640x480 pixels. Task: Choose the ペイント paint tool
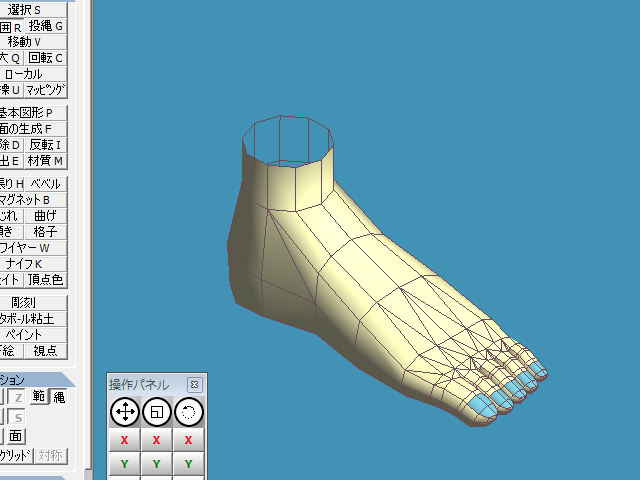pos(33,335)
